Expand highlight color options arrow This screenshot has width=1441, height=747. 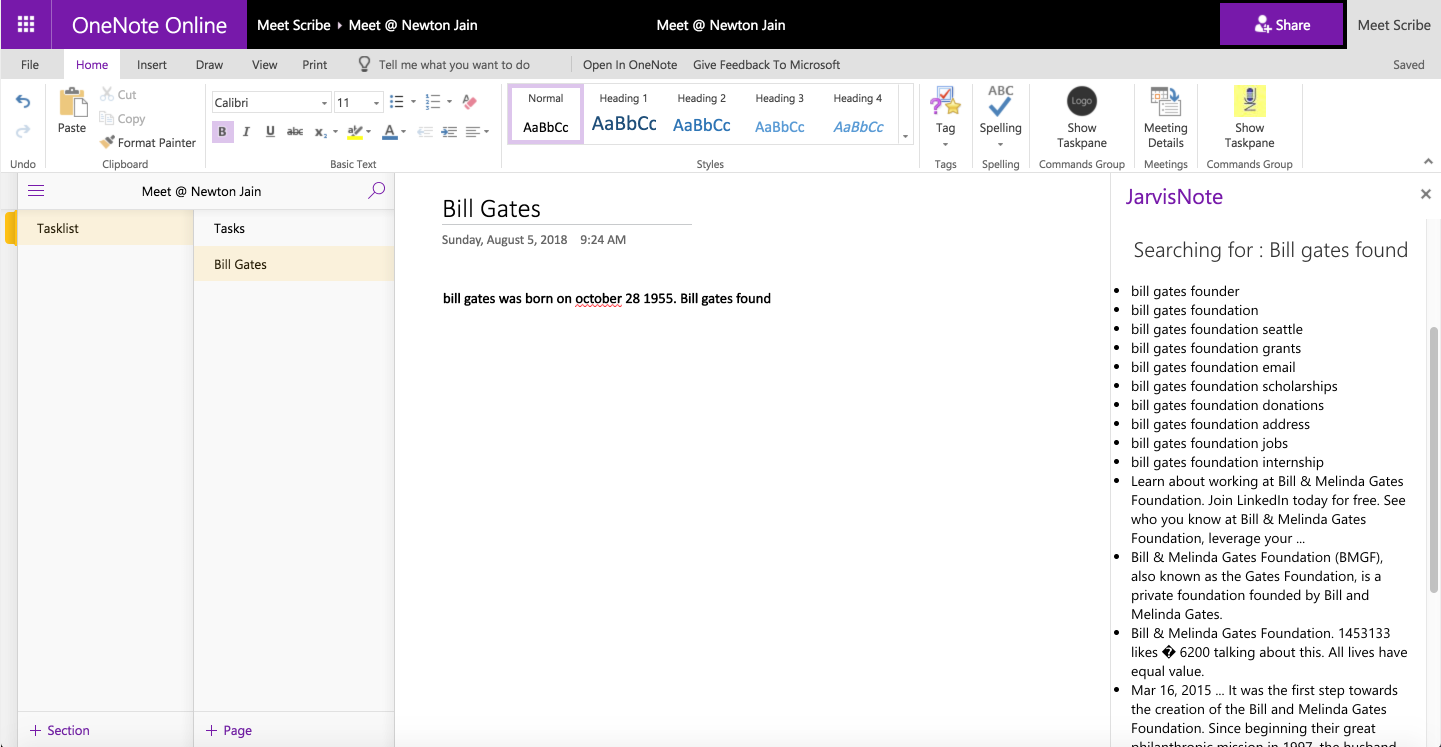[x=368, y=131]
